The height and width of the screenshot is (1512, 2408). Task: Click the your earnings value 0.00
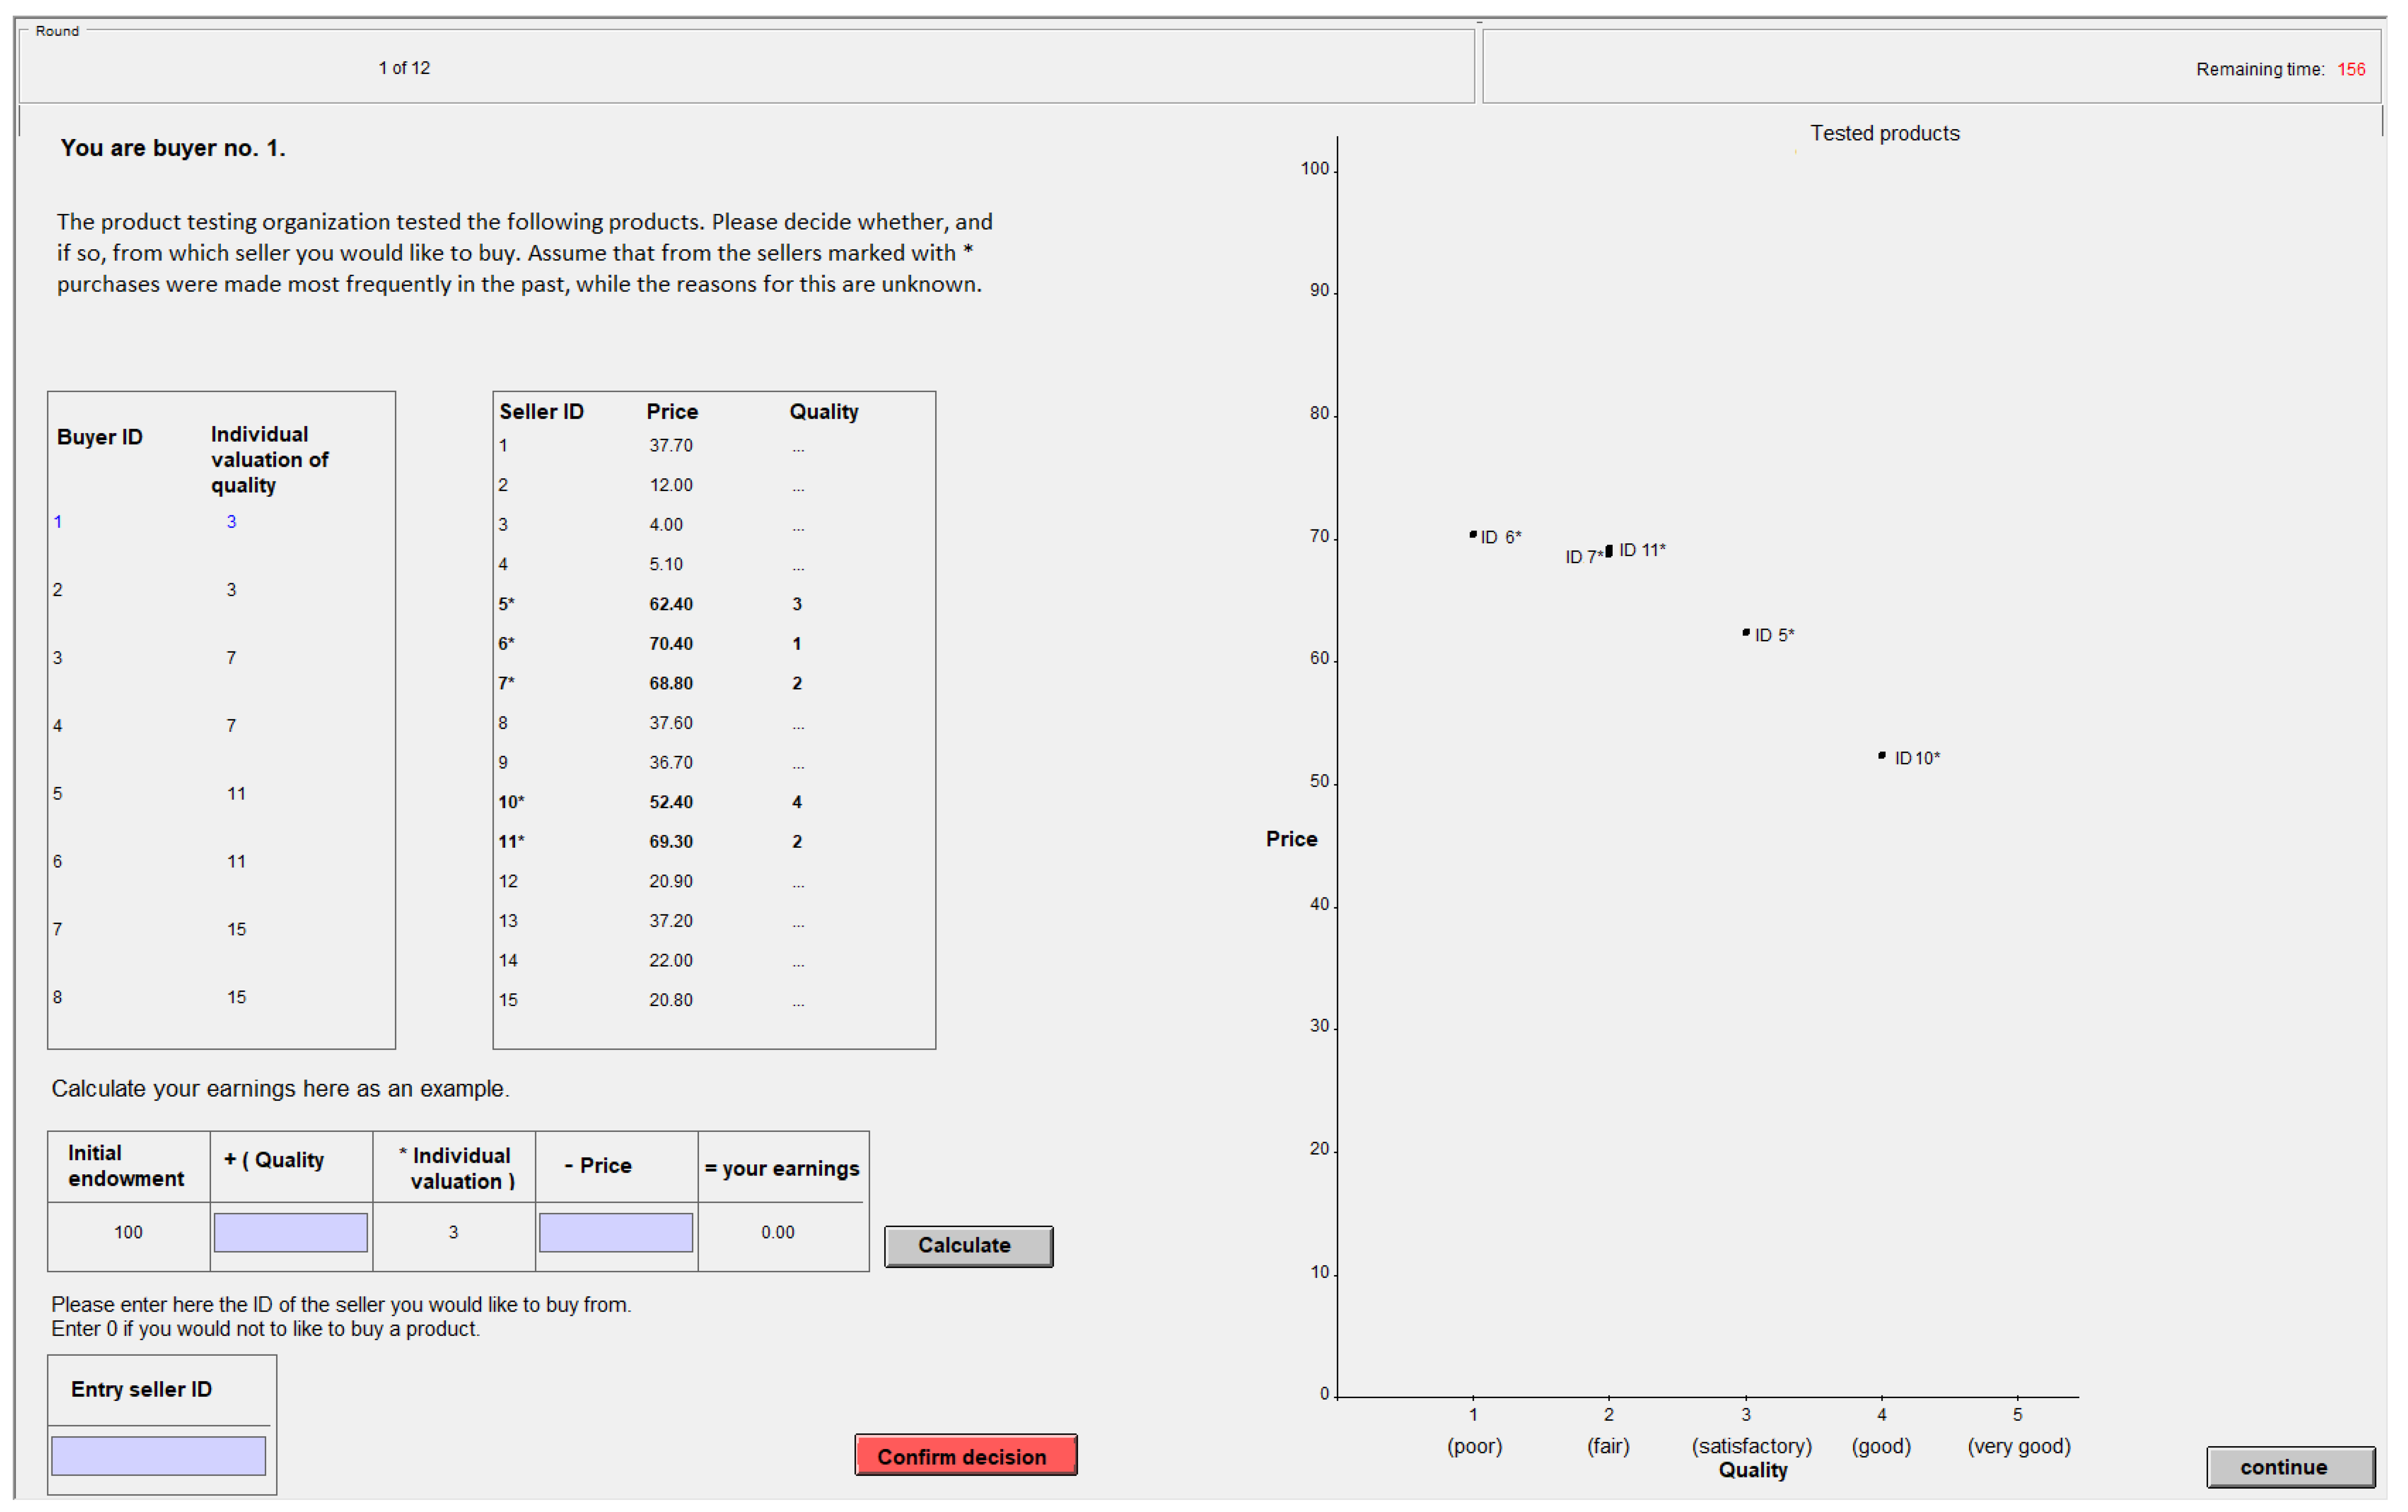click(x=778, y=1233)
